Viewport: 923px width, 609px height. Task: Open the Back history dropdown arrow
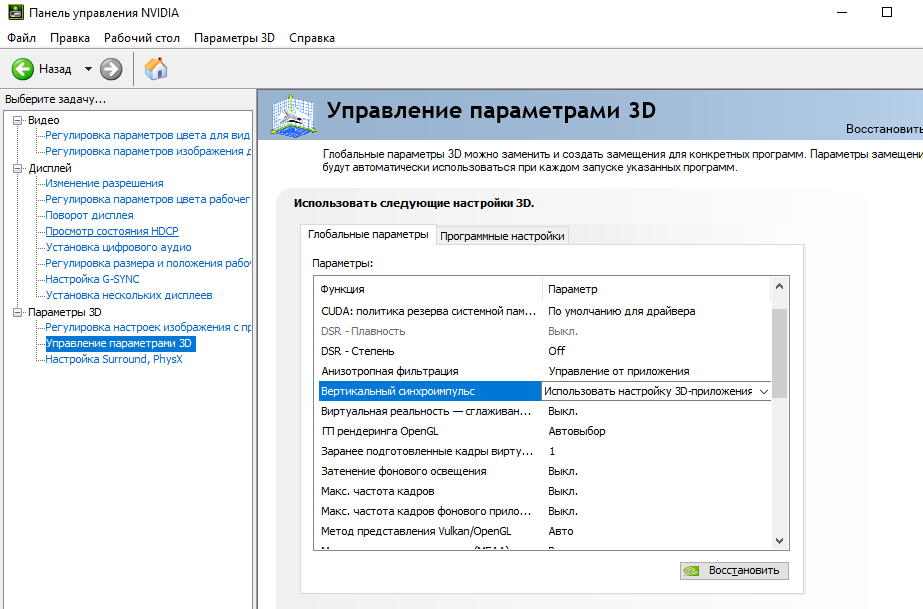(x=88, y=69)
